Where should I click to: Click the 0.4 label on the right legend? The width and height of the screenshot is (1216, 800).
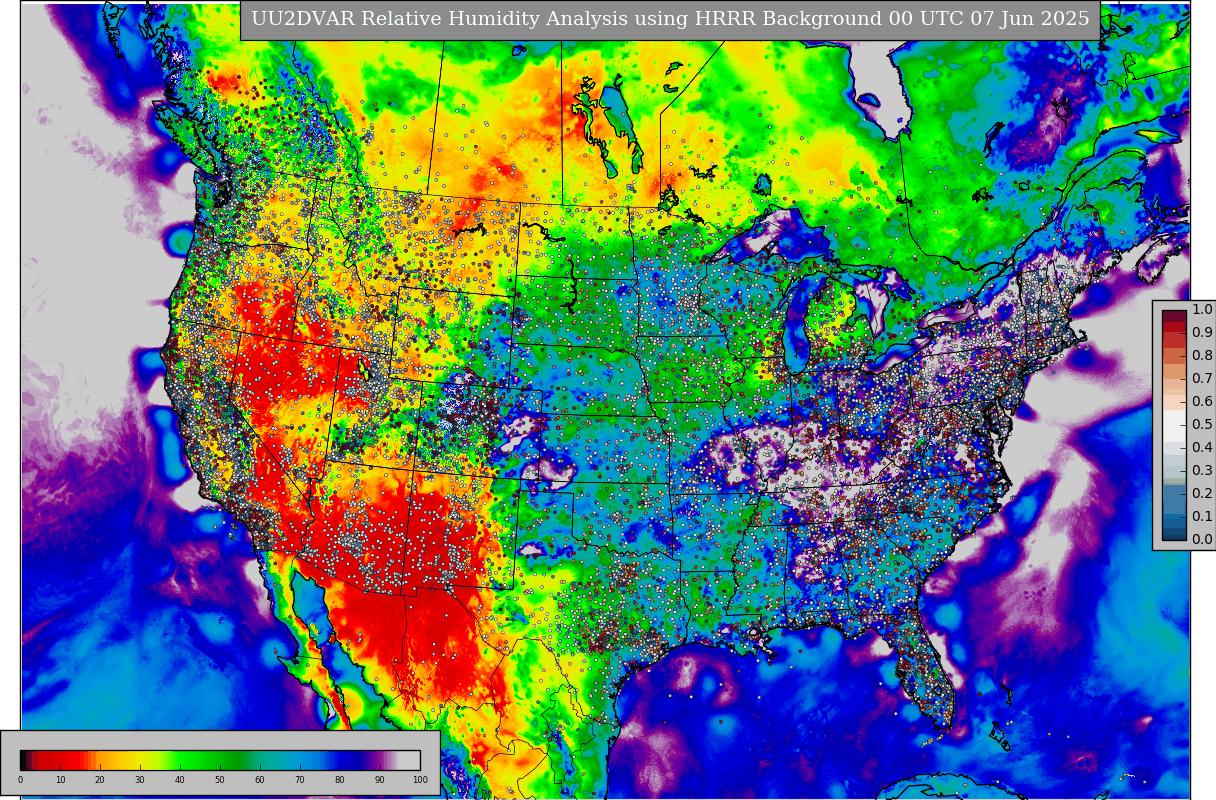pos(1202,447)
